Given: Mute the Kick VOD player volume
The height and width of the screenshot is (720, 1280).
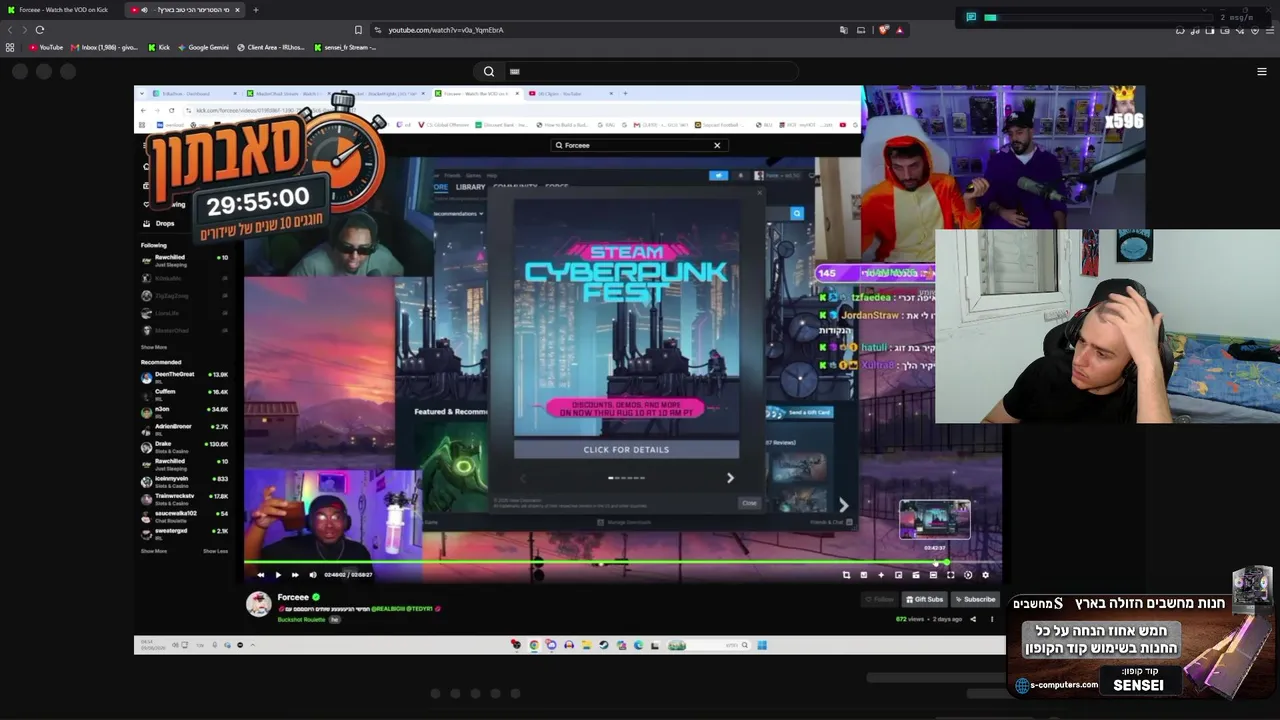Looking at the screenshot, I should [x=312, y=575].
